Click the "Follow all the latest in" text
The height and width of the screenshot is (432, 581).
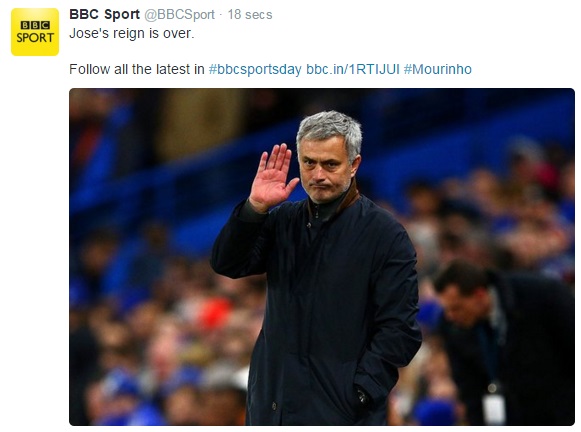(x=137, y=69)
